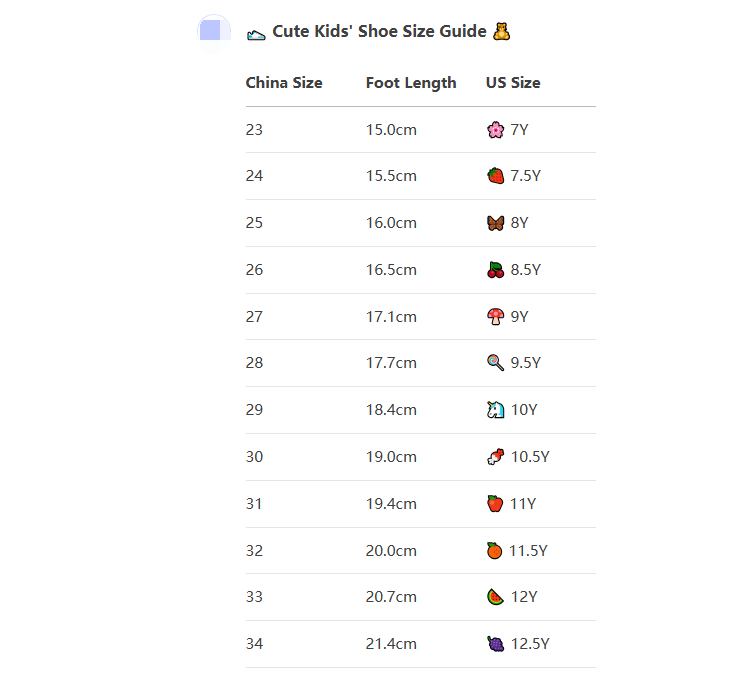
Task: Select the grapes icon beside 12.5Y
Action: [495, 644]
